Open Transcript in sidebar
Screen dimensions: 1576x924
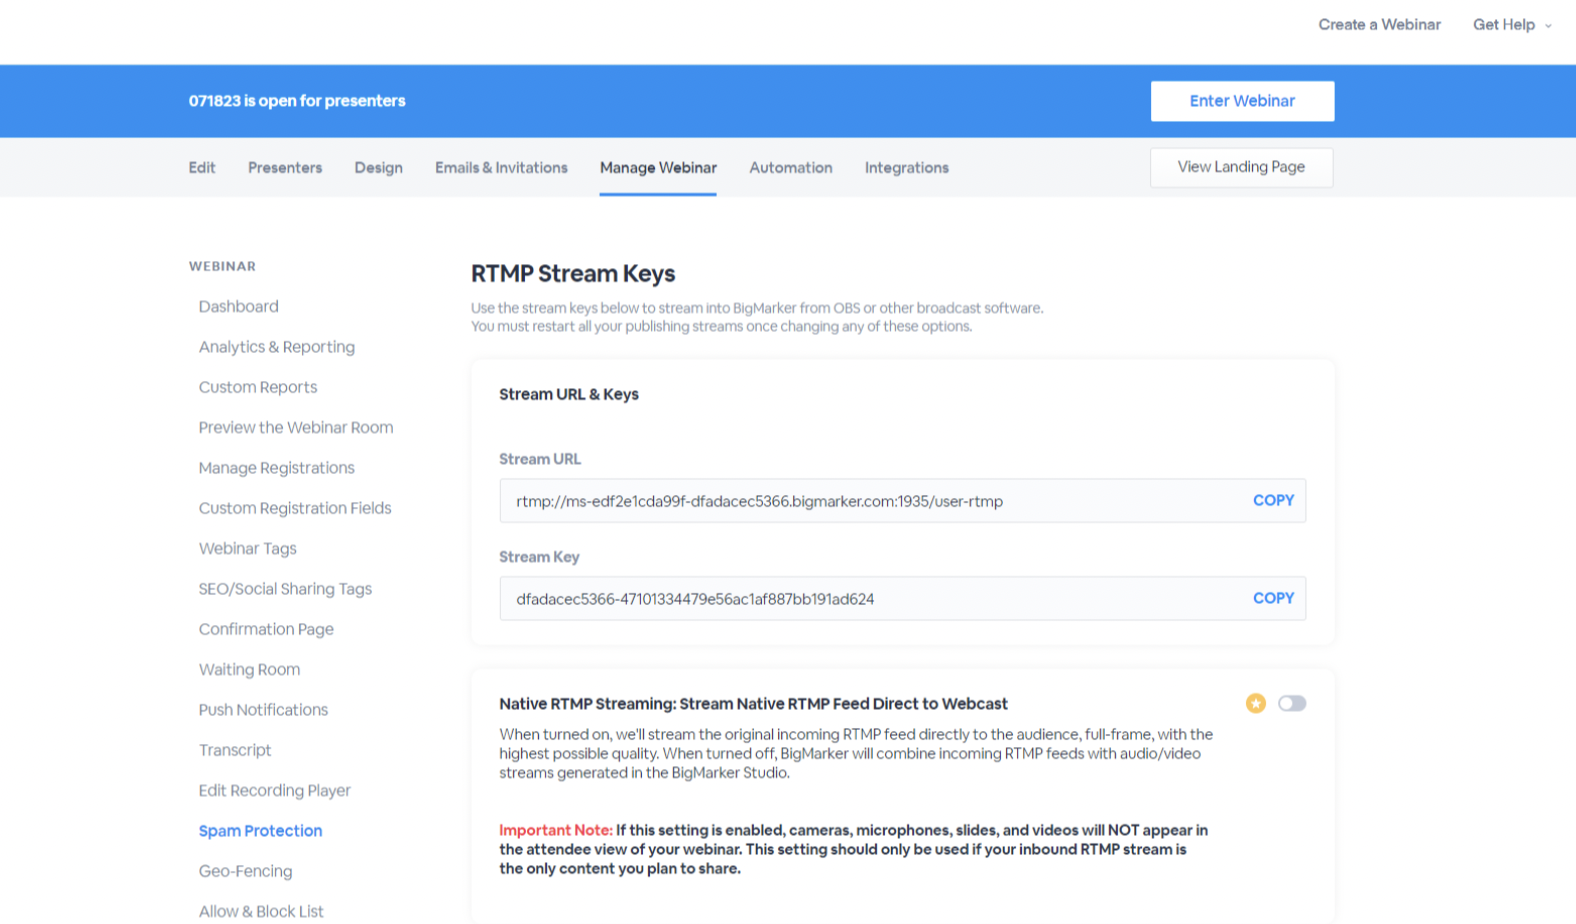[234, 750]
